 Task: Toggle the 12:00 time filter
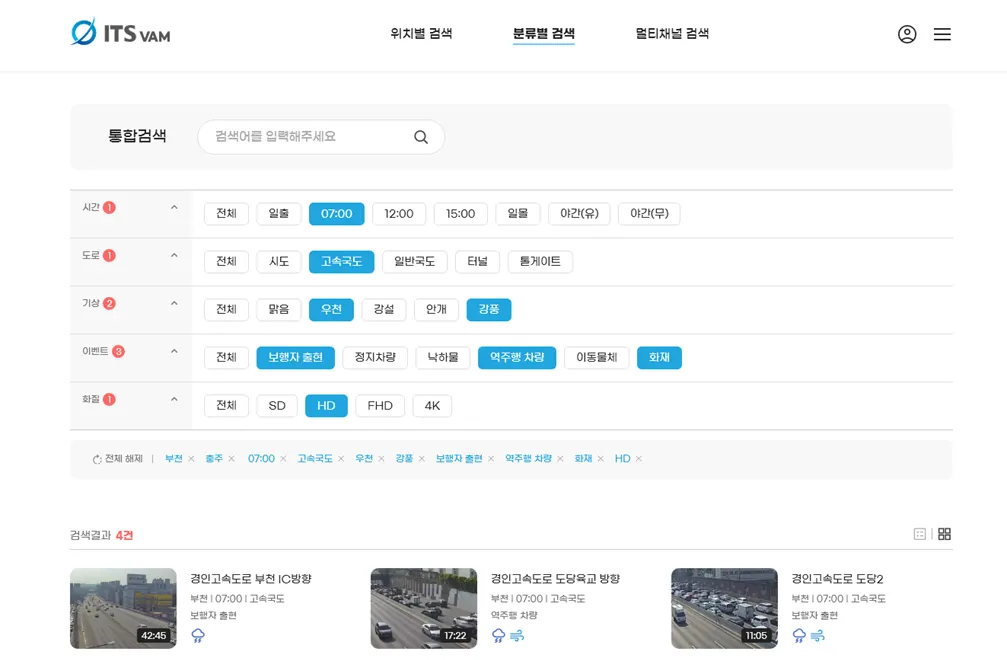[399, 214]
